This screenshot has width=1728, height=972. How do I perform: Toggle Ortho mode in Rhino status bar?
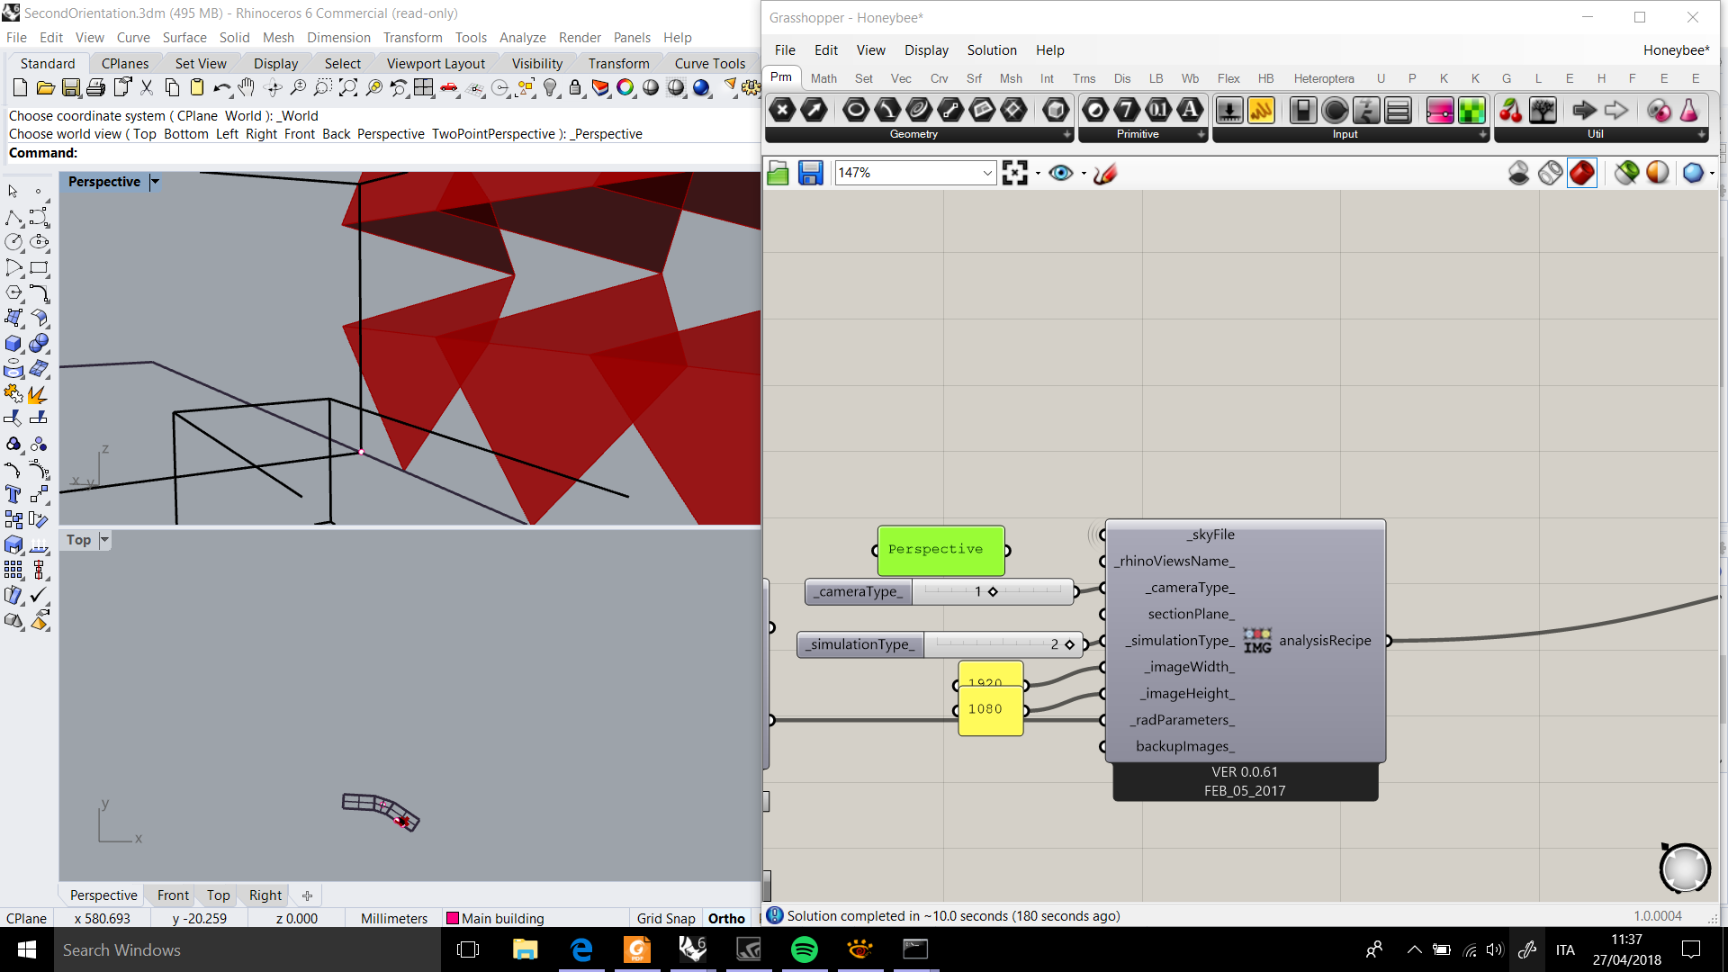click(x=727, y=918)
